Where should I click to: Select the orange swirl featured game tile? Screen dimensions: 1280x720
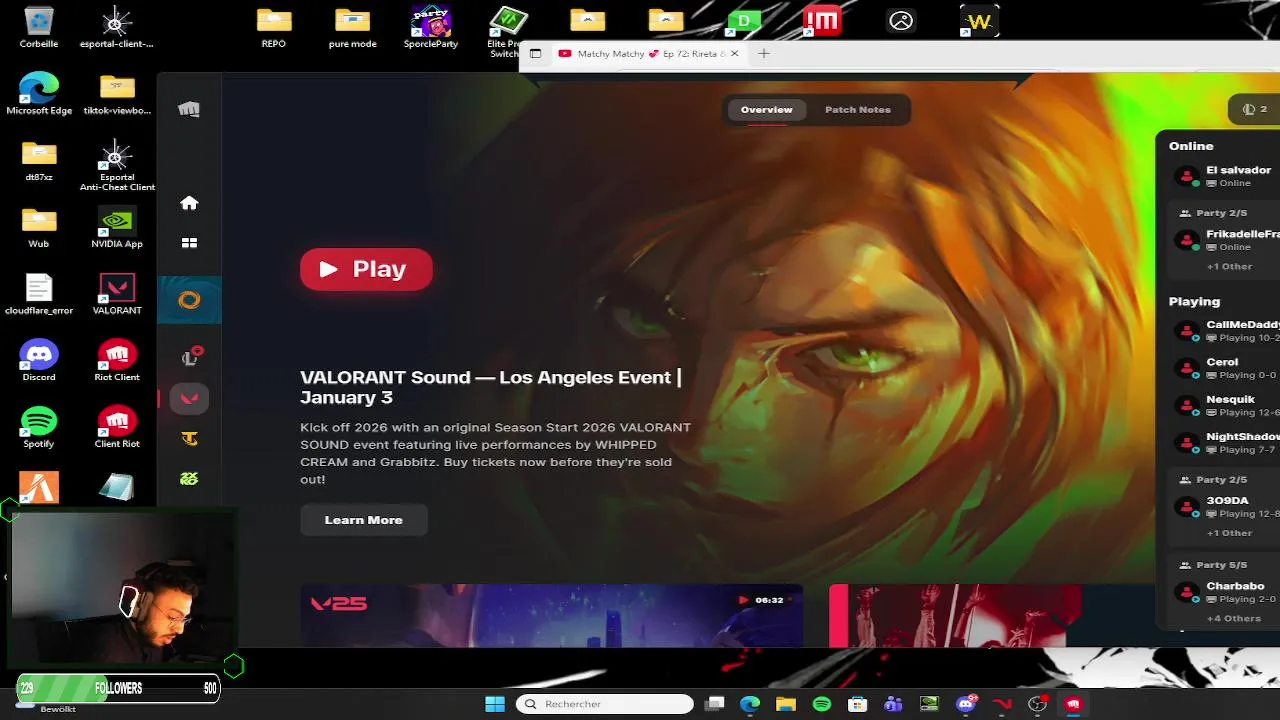[189, 300]
